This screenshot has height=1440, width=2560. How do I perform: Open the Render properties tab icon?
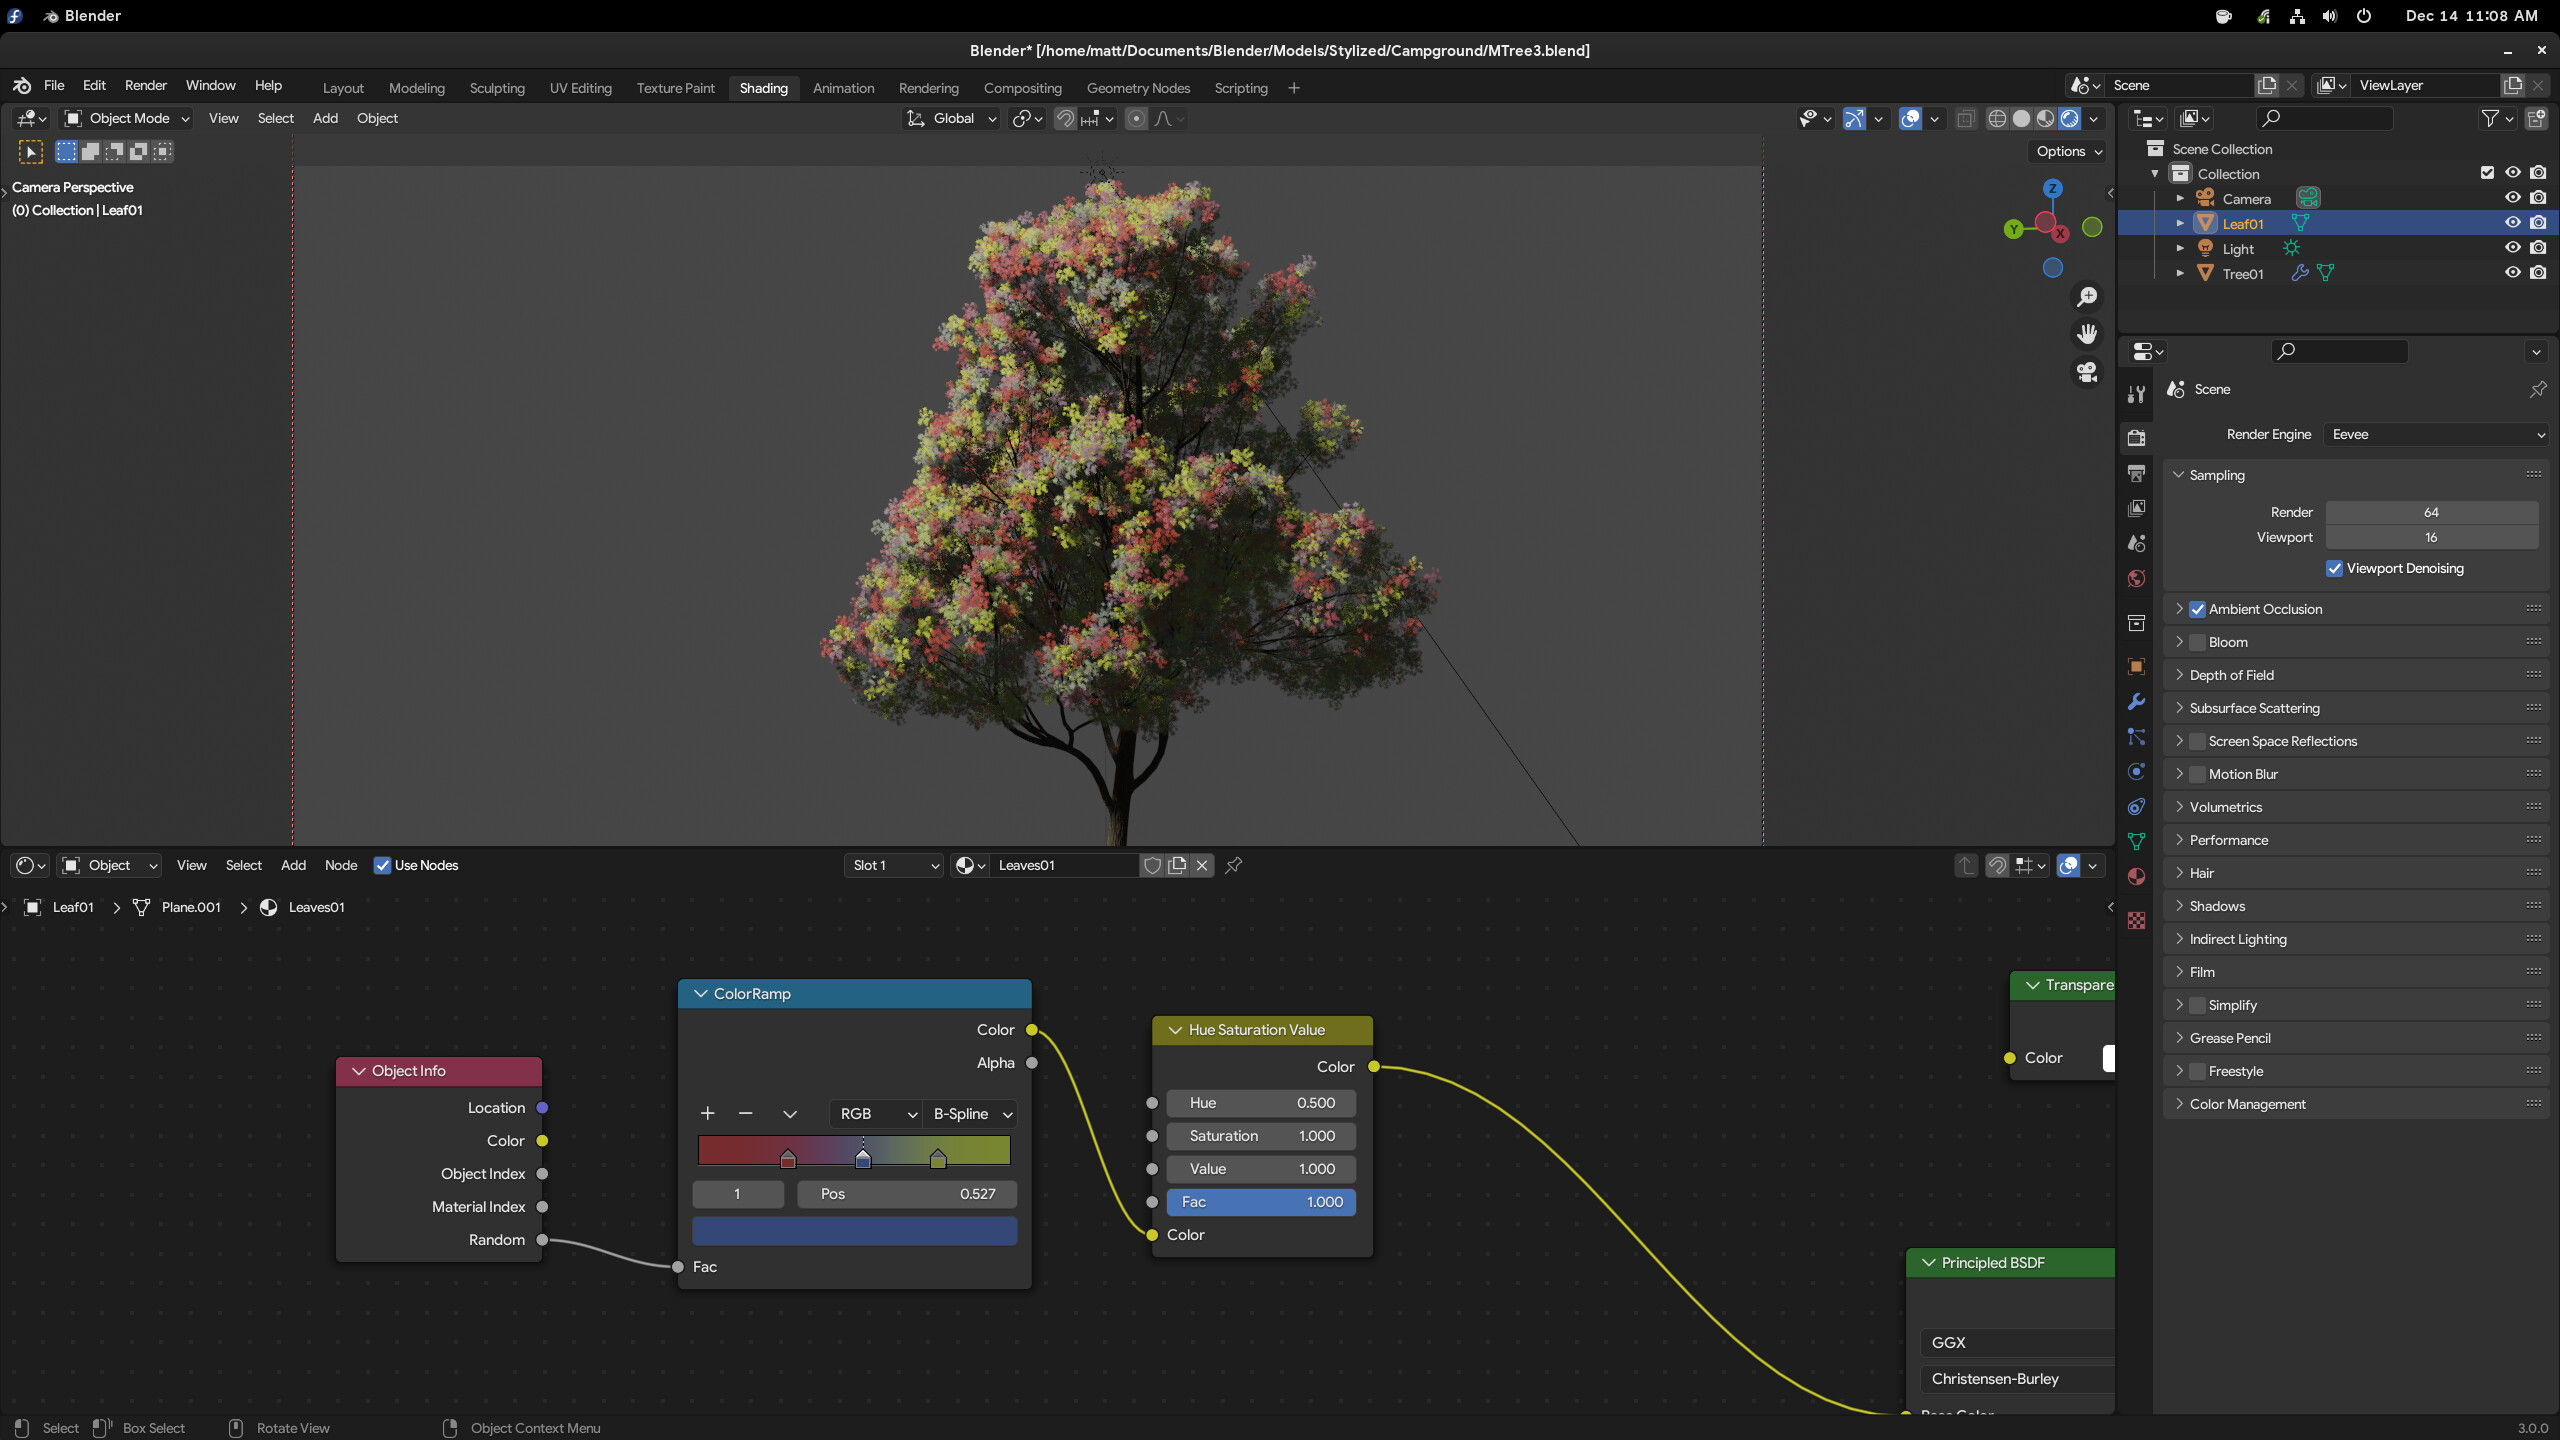[2137, 438]
